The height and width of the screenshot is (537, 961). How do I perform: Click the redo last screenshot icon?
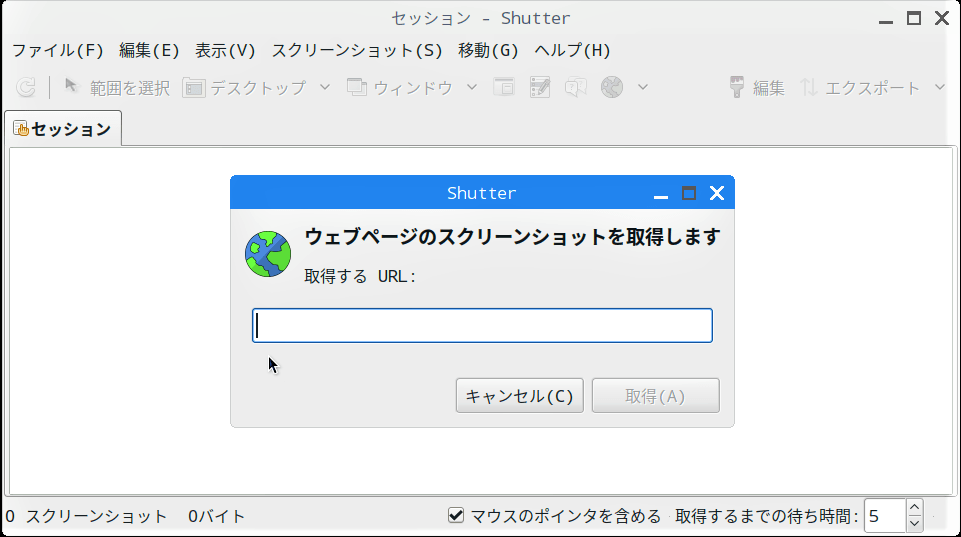coord(26,87)
